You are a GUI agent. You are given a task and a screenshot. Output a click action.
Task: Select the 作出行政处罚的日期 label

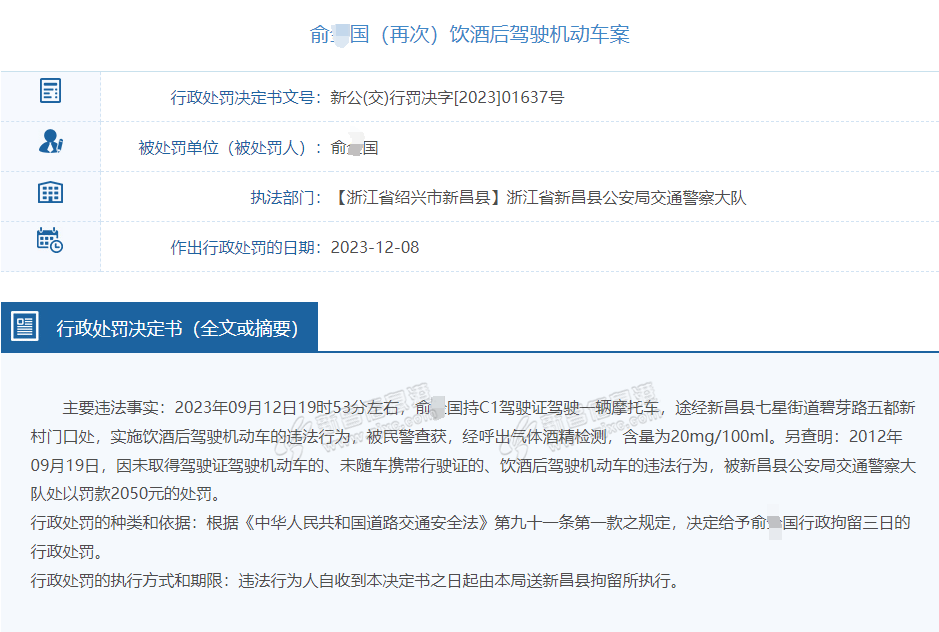click(246, 248)
